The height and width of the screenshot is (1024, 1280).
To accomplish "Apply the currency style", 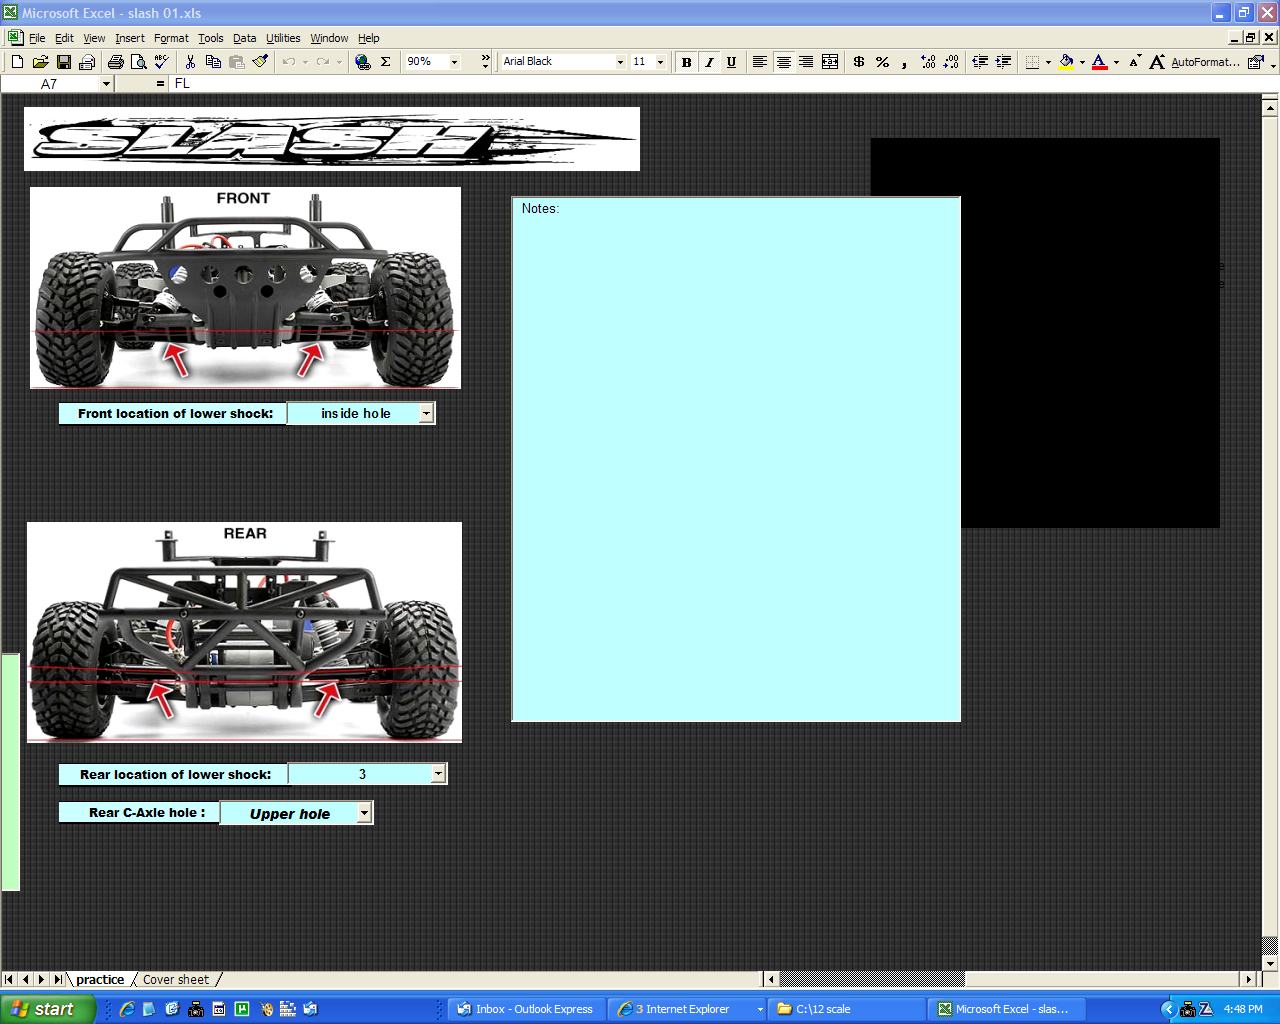I will pyautogui.click(x=859, y=62).
